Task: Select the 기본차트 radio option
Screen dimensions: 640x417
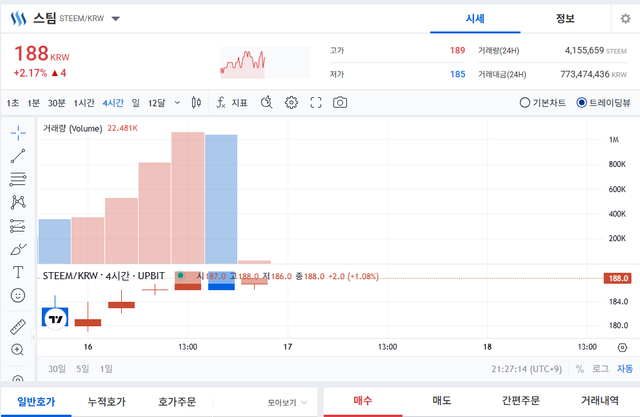Action: pyautogui.click(x=542, y=102)
